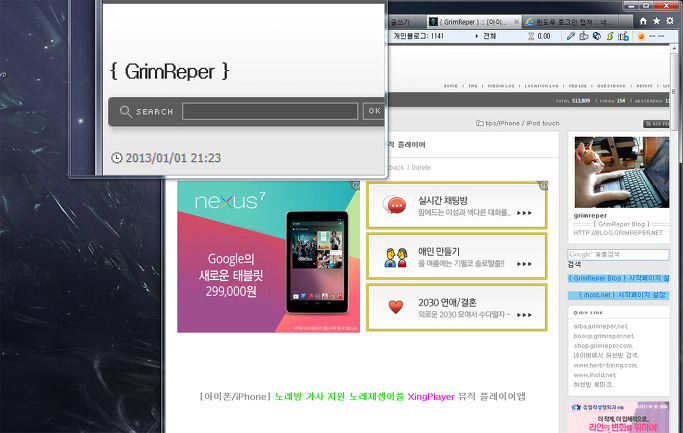Open the booup.grimreper.net link
The image size is (683, 433).
(604, 336)
